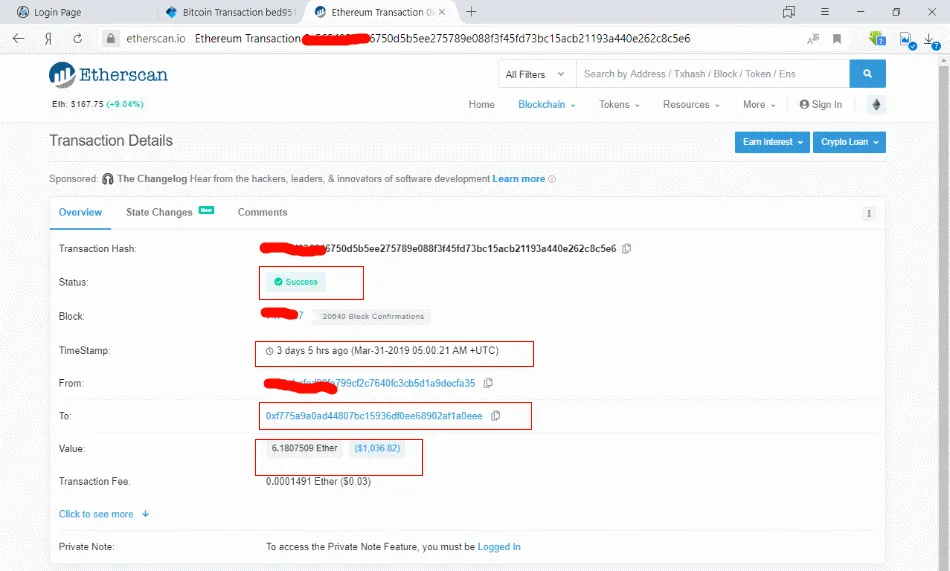Bookmark this page with bookmark icon
The height and width of the screenshot is (571, 950).
click(837, 39)
